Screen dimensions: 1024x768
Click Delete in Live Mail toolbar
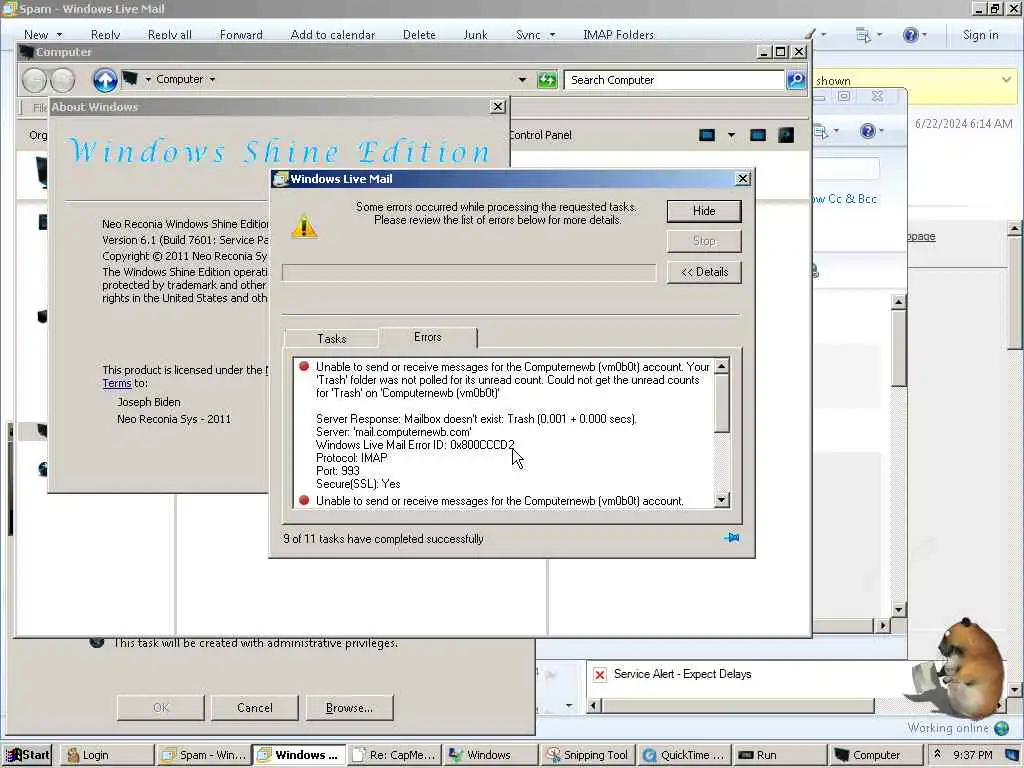tap(419, 35)
